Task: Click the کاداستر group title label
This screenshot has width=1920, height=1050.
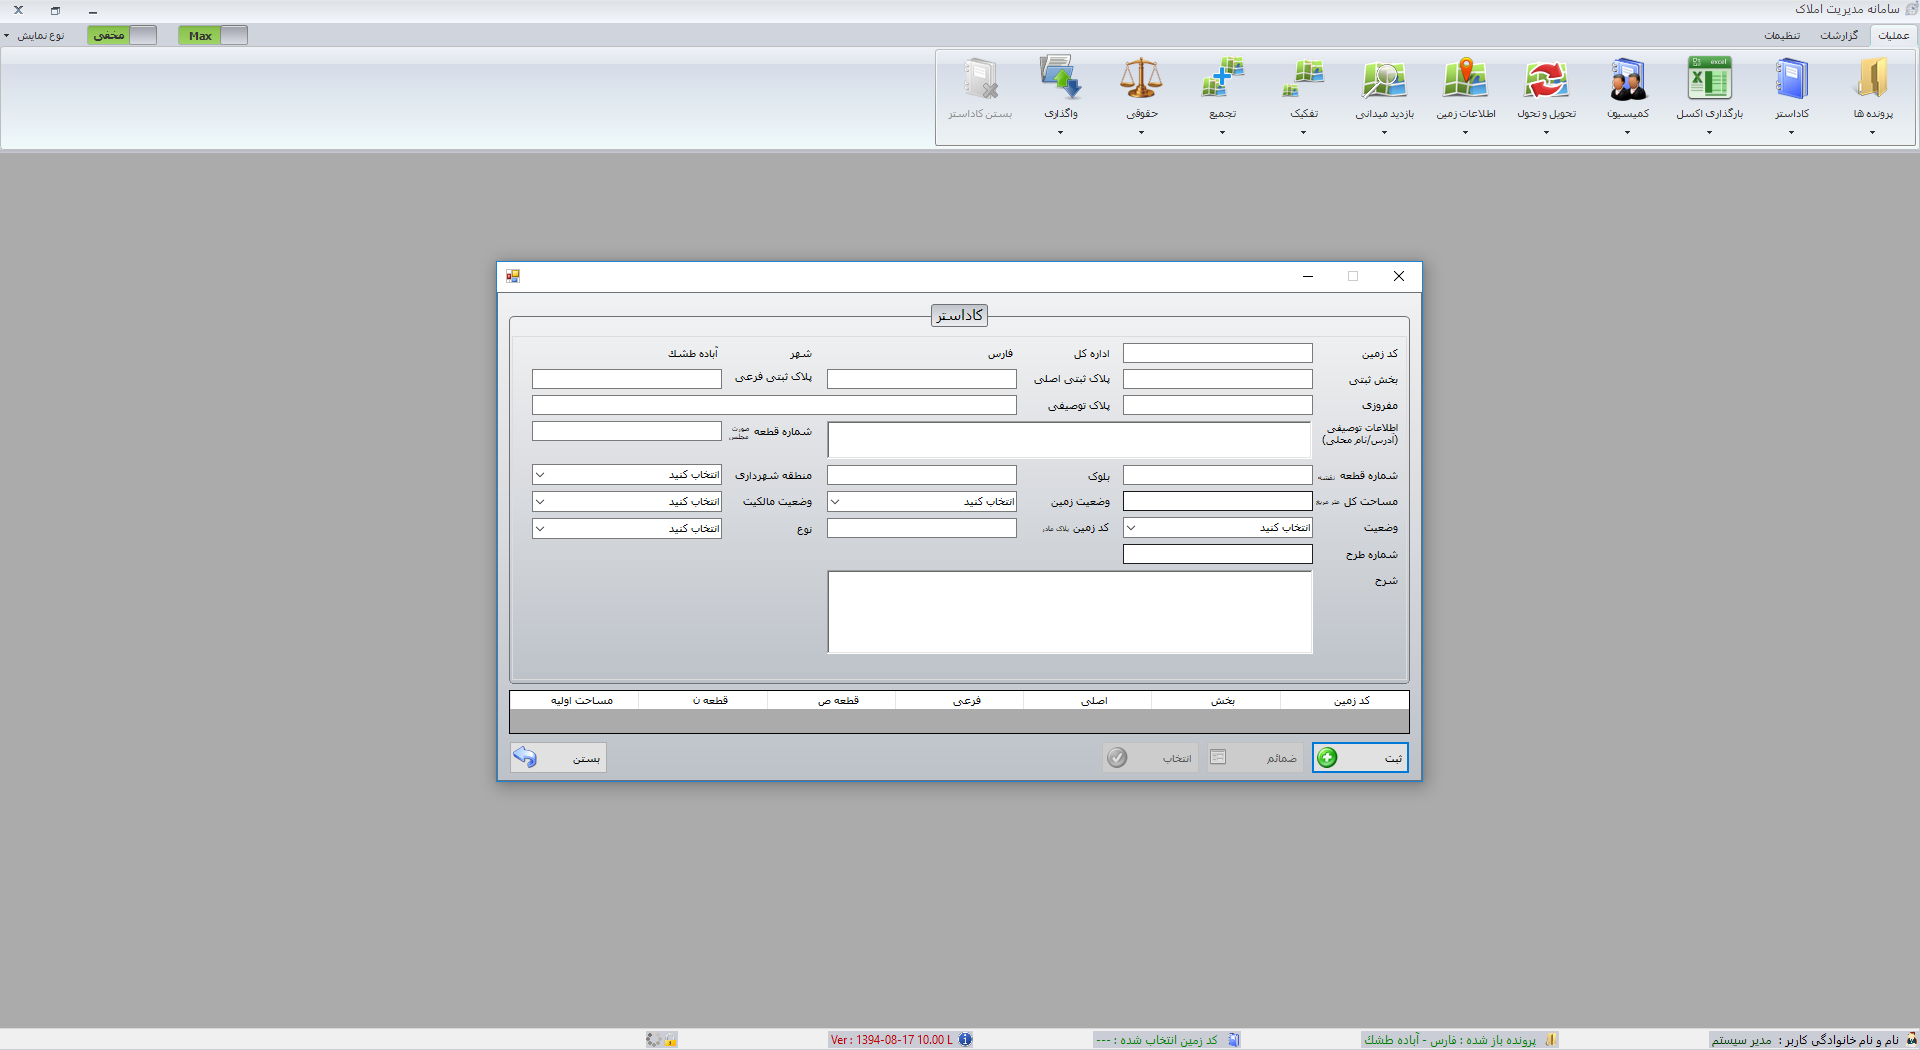Action: tap(960, 315)
